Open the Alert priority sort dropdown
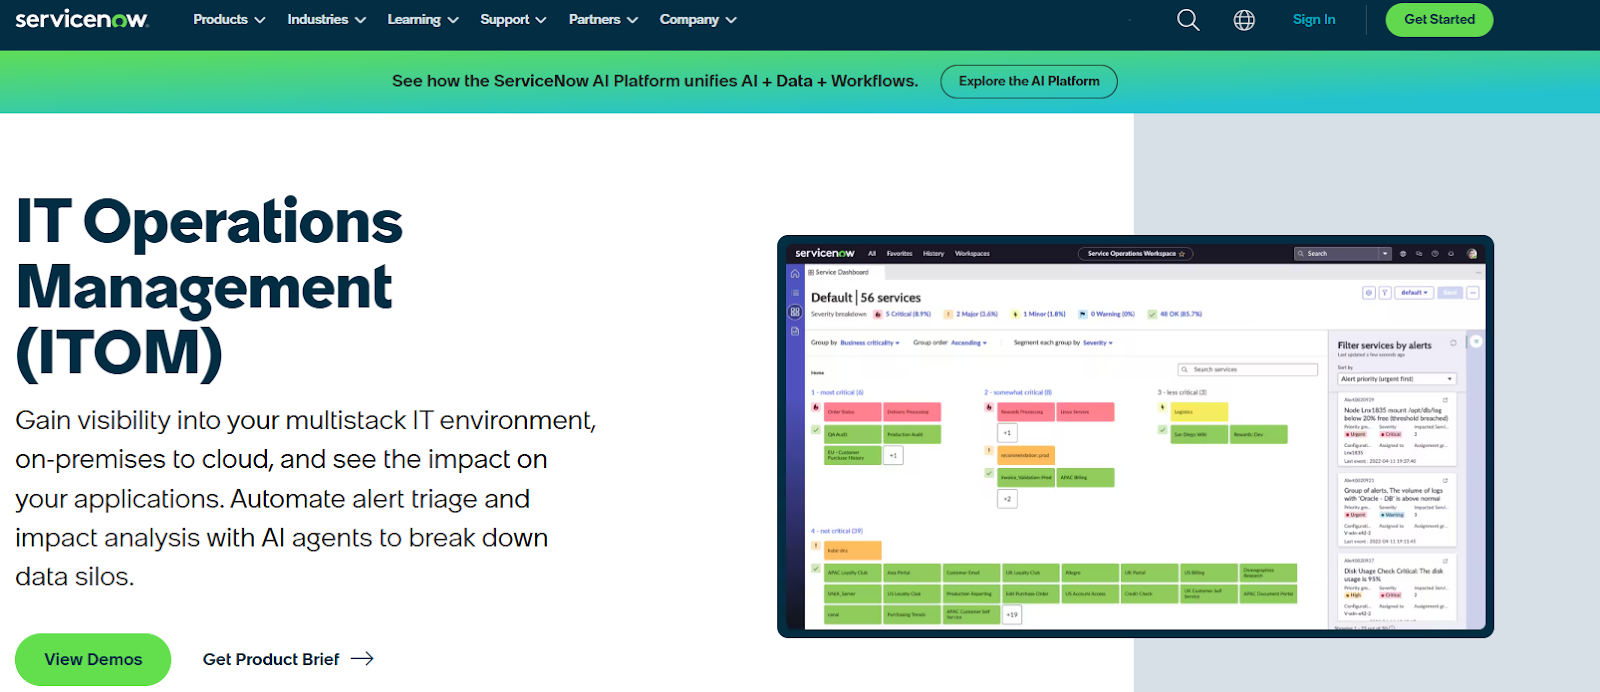The image size is (1600, 692). coord(1397,379)
